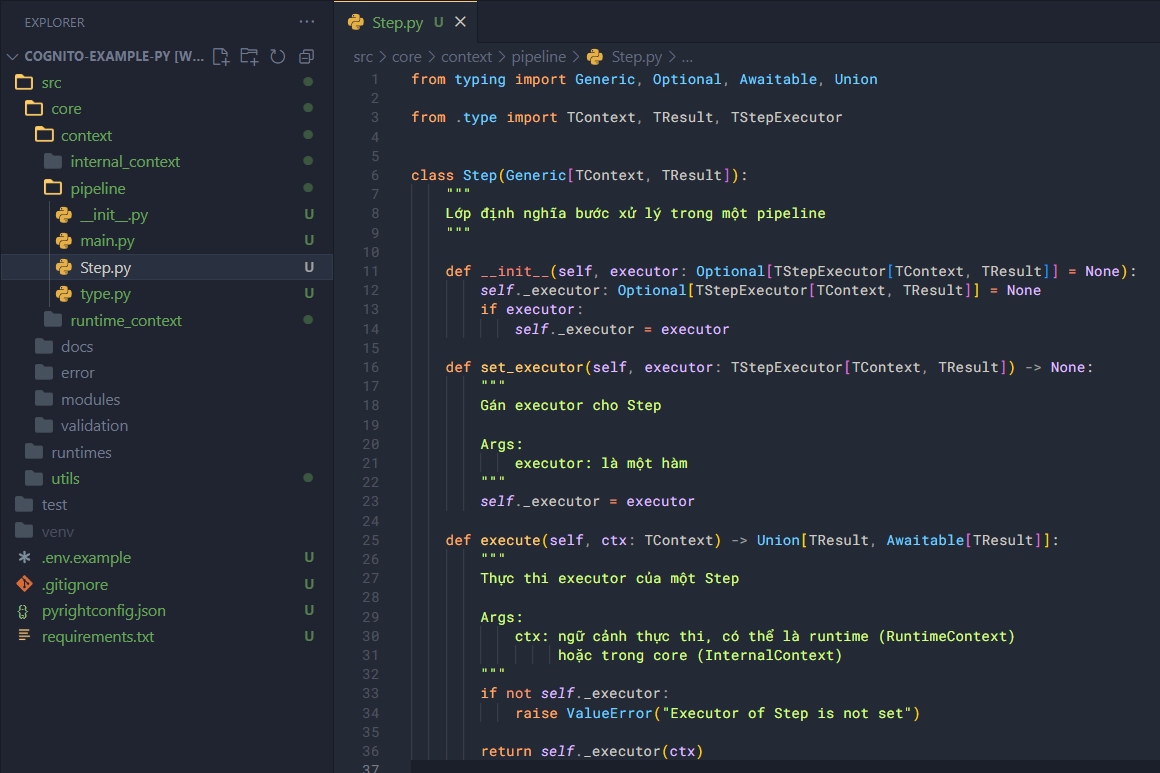Viewport: 1160px width, 773px height.
Task: Open requirements.txt file
Action: [97, 636]
